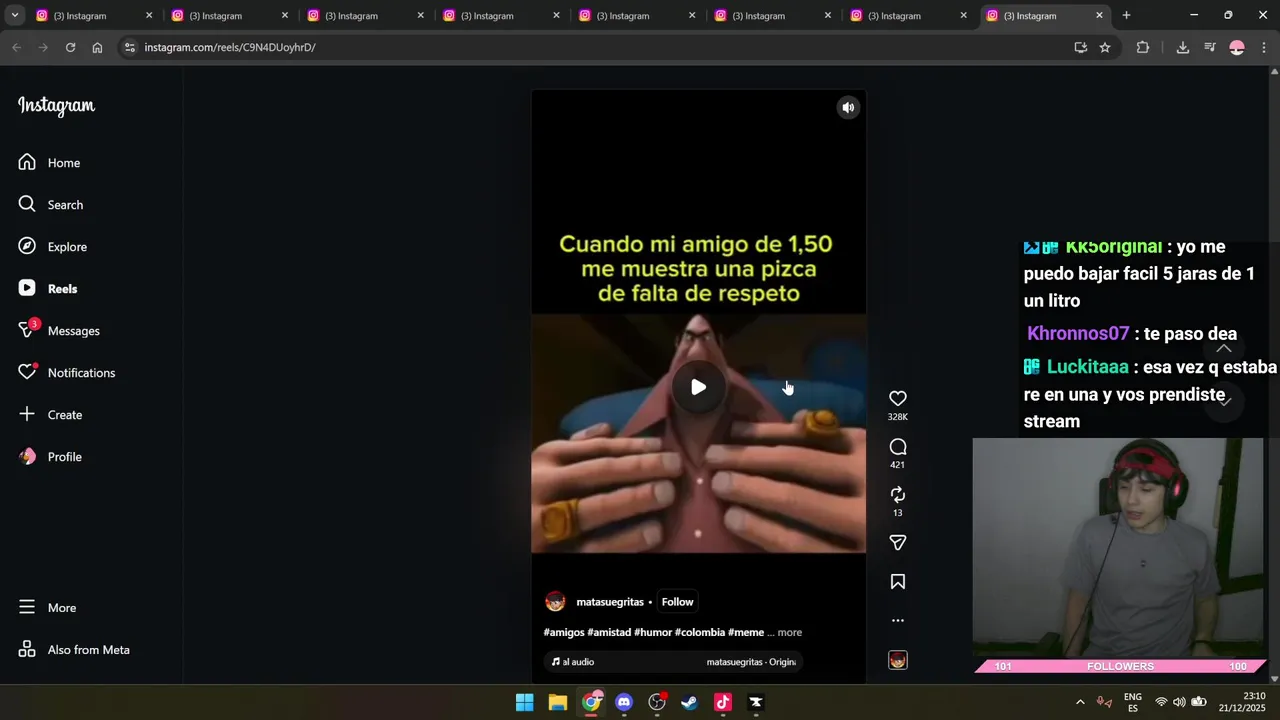Go to the Explore section
Viewport: 1280px width, 720px height.
click(x=53, y=247)
